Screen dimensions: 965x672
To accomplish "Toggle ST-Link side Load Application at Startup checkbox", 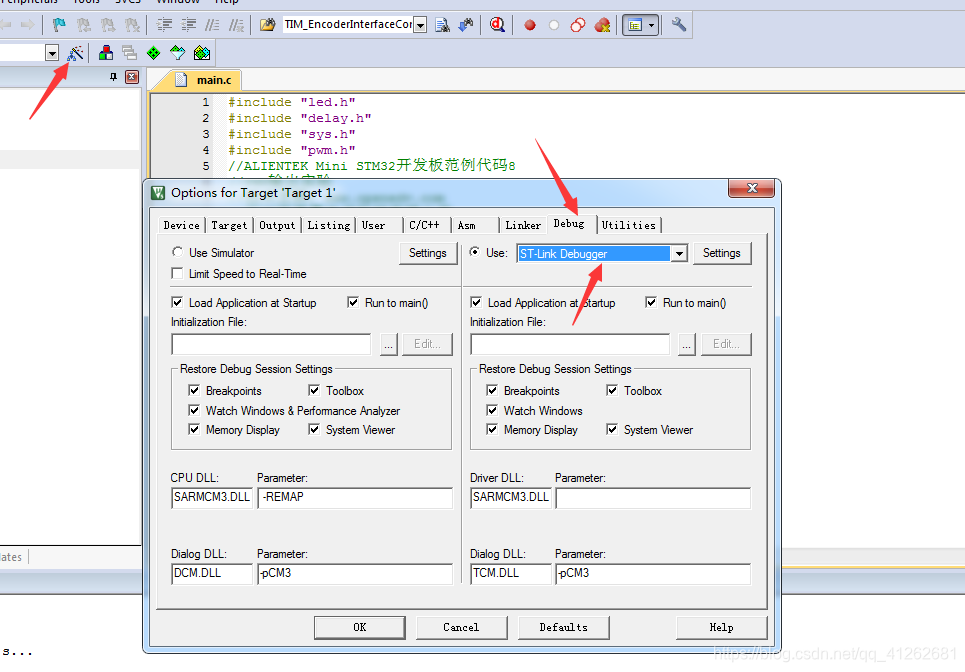I will pyautogui.click(x=476, y=302).
